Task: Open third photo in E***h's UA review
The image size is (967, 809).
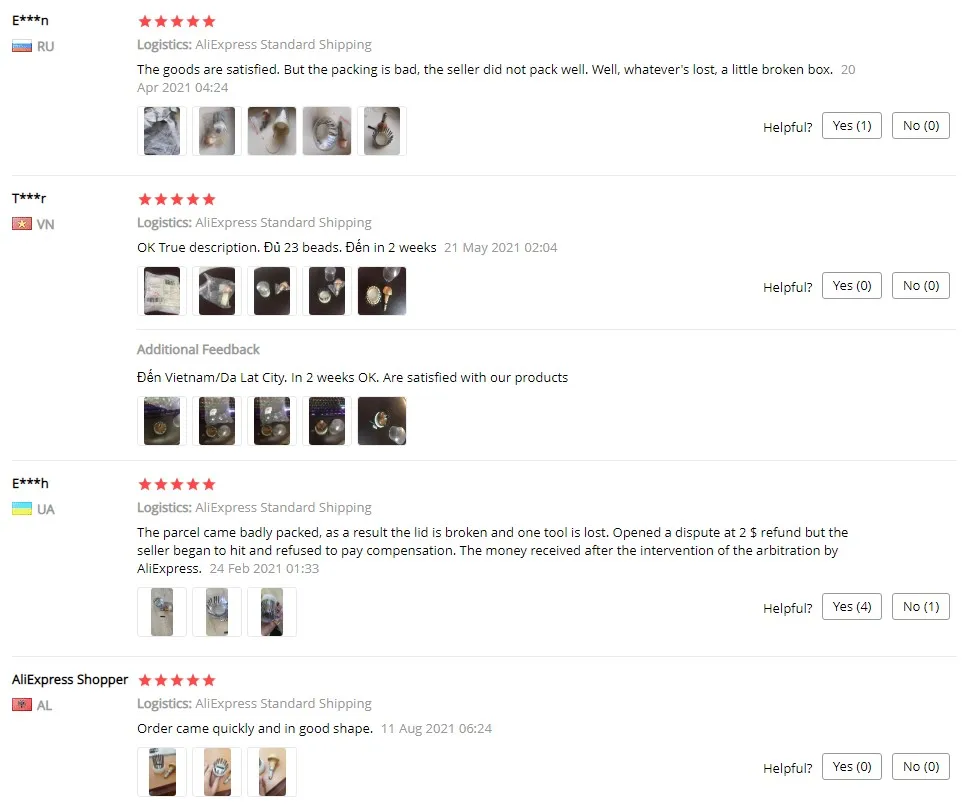Action: [272, 612]
